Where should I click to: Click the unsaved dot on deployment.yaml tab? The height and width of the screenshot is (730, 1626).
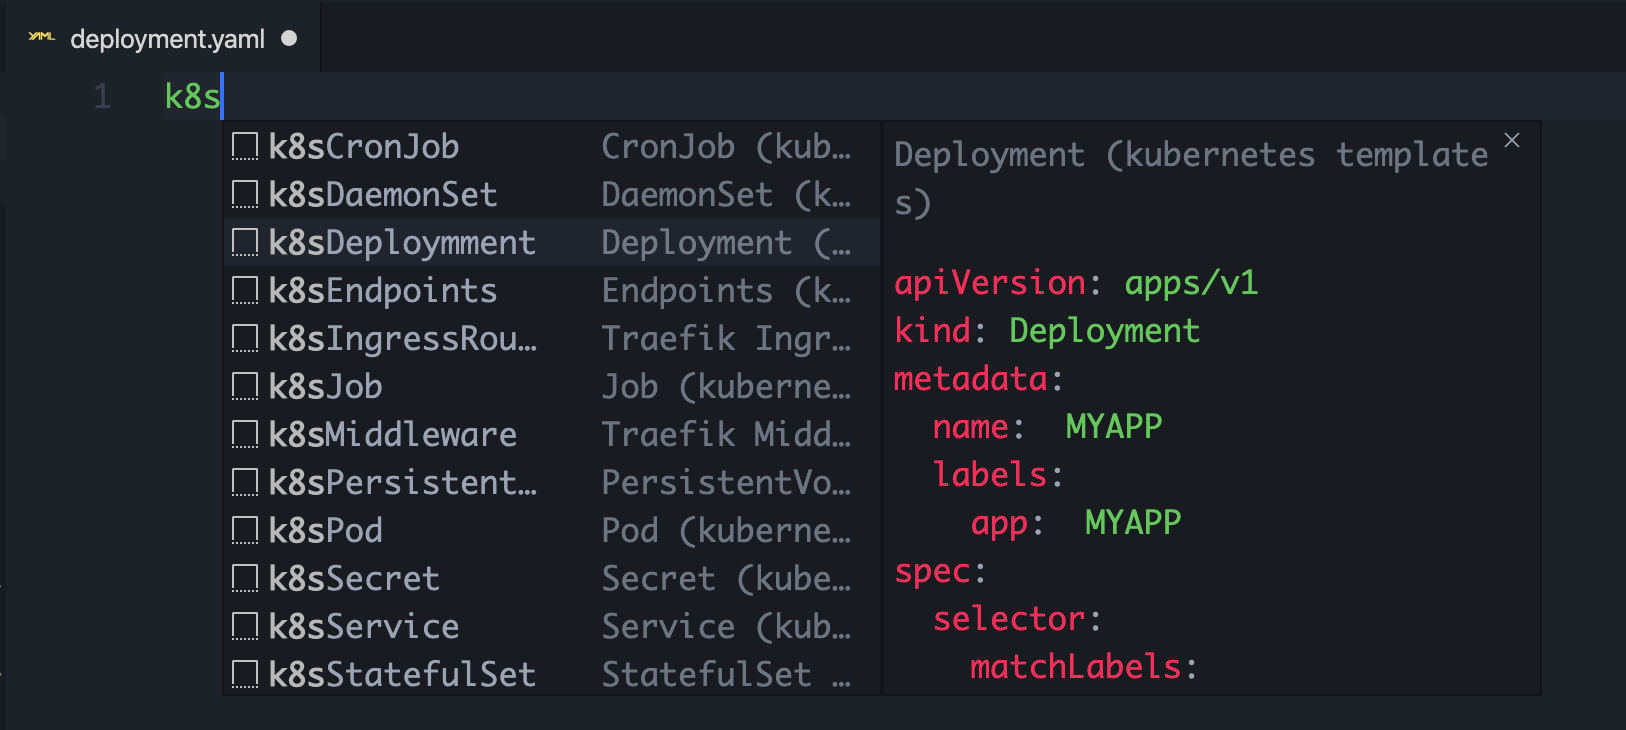click(289, 38)
